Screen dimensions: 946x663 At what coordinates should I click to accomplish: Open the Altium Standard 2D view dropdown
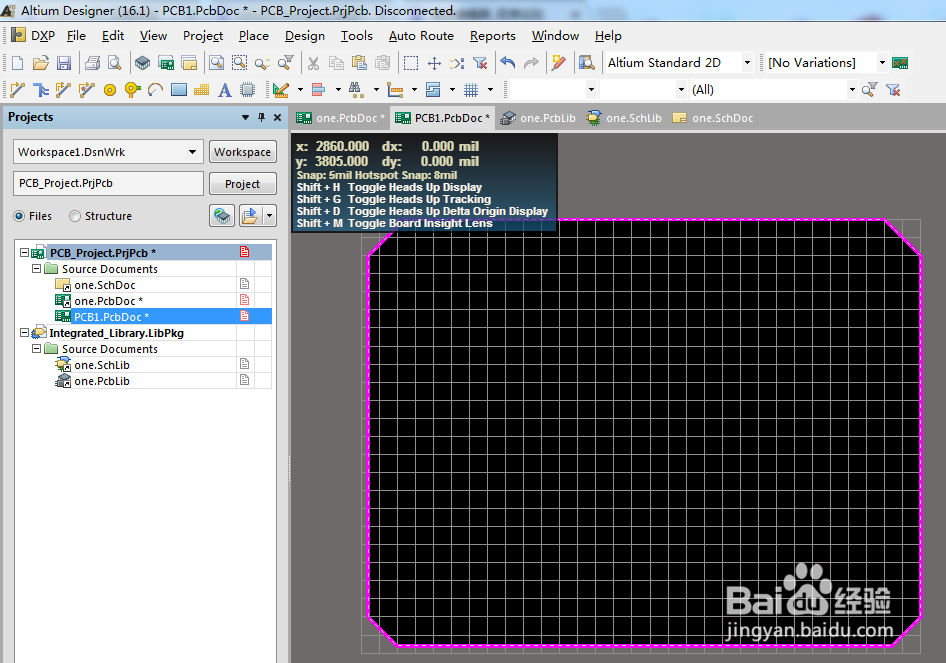tap(747, 63)
